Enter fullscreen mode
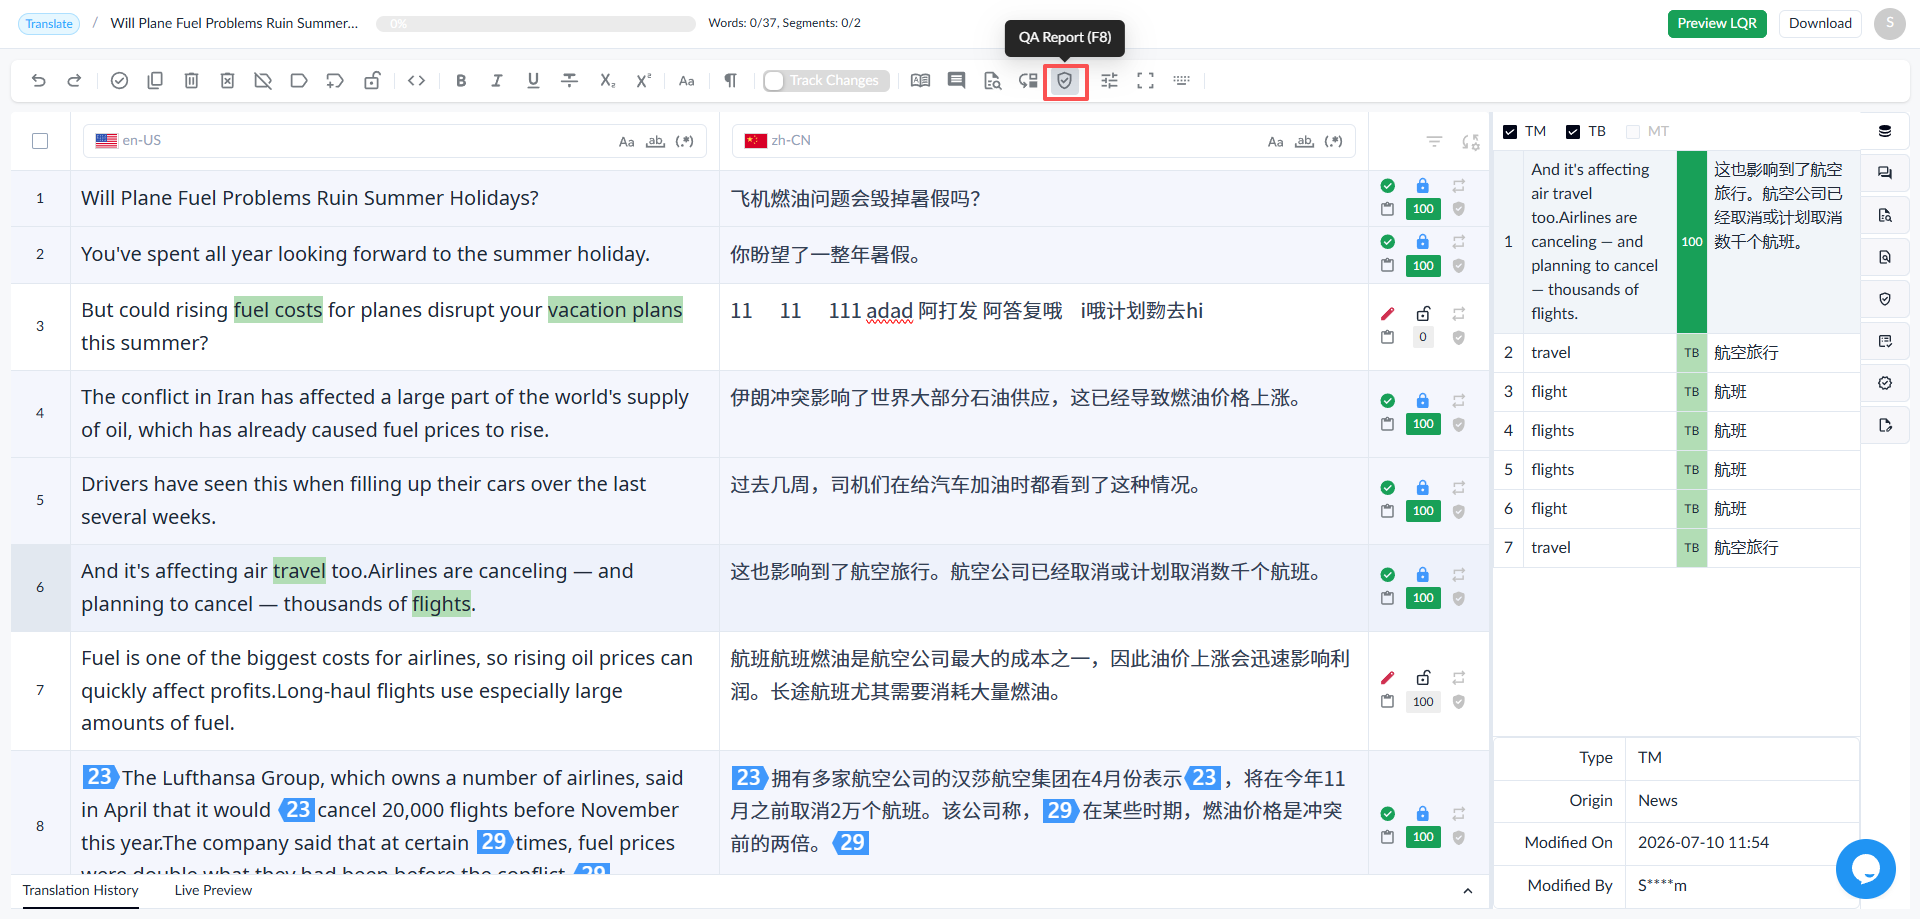 coord(1145,81)
